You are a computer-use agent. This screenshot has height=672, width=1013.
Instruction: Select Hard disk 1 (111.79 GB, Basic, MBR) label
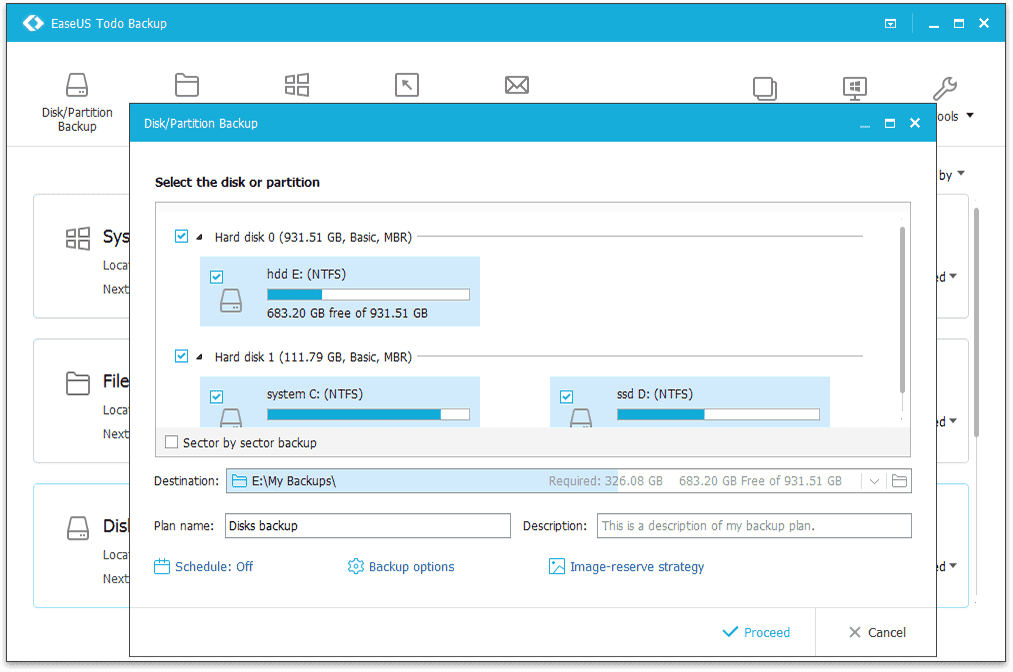point(313,357)
